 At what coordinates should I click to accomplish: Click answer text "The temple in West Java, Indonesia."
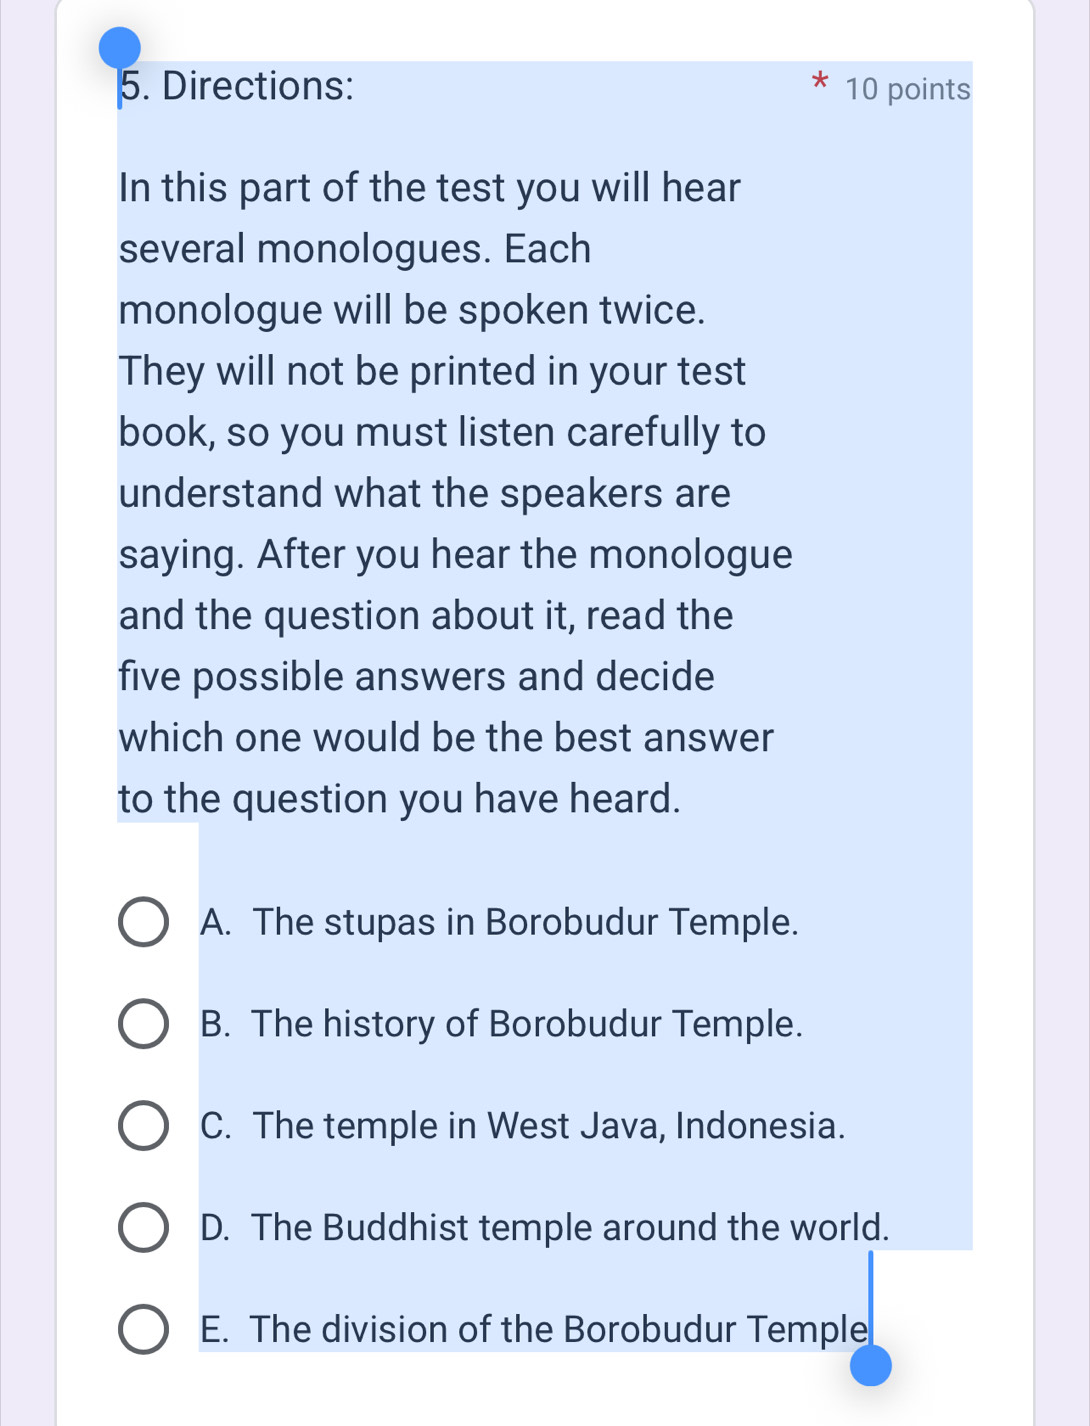[548, 1126]
